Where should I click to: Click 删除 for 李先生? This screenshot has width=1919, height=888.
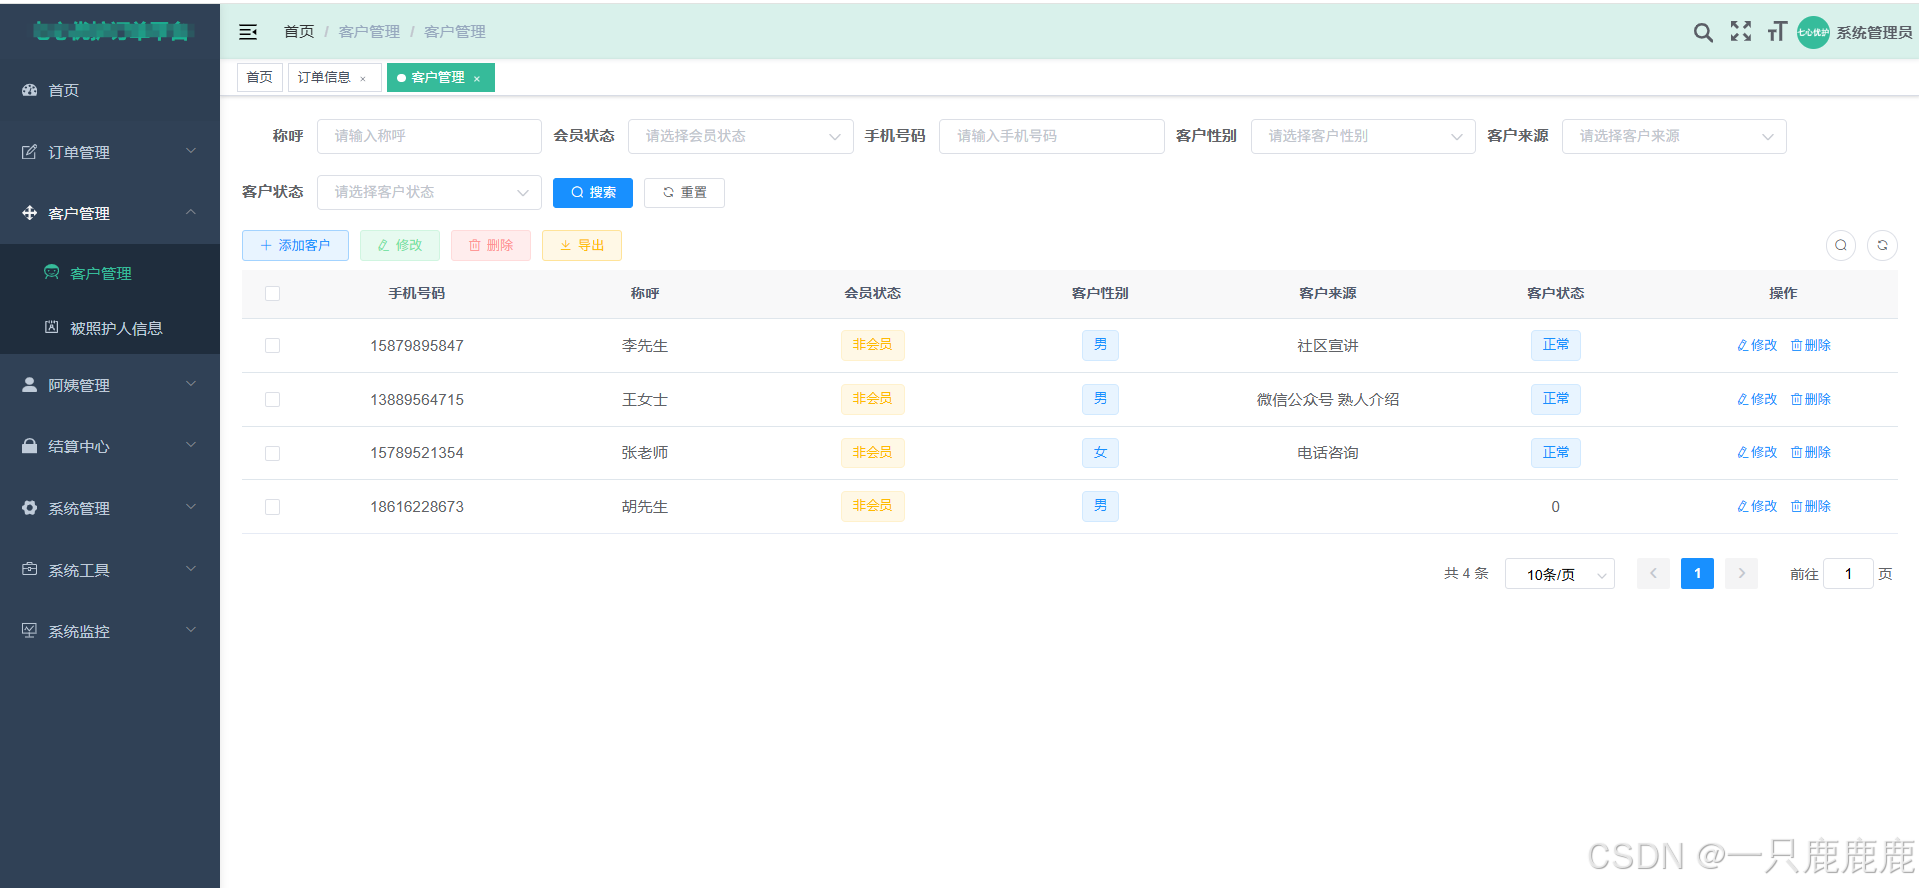1810,345
